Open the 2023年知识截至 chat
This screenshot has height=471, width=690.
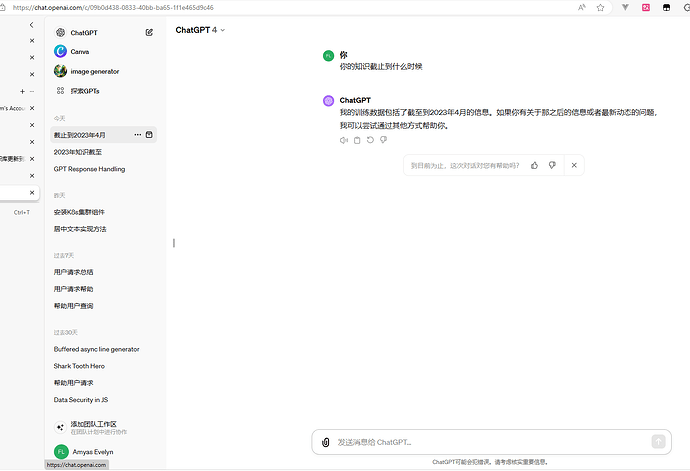coord(78,152)
